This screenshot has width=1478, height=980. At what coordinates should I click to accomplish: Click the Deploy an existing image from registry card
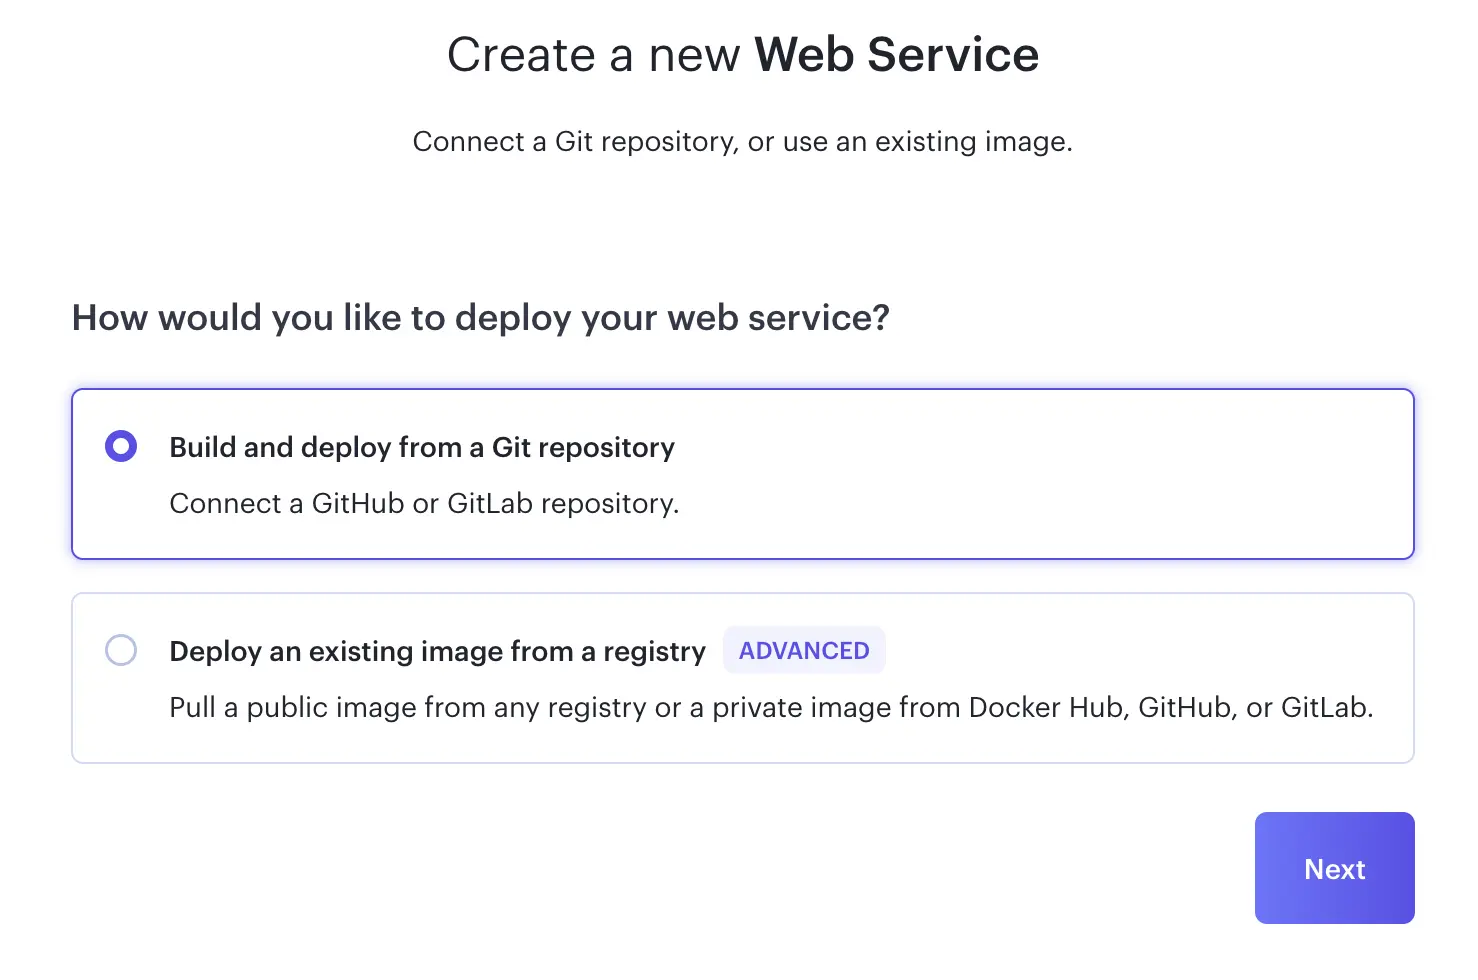coord(743,678)
